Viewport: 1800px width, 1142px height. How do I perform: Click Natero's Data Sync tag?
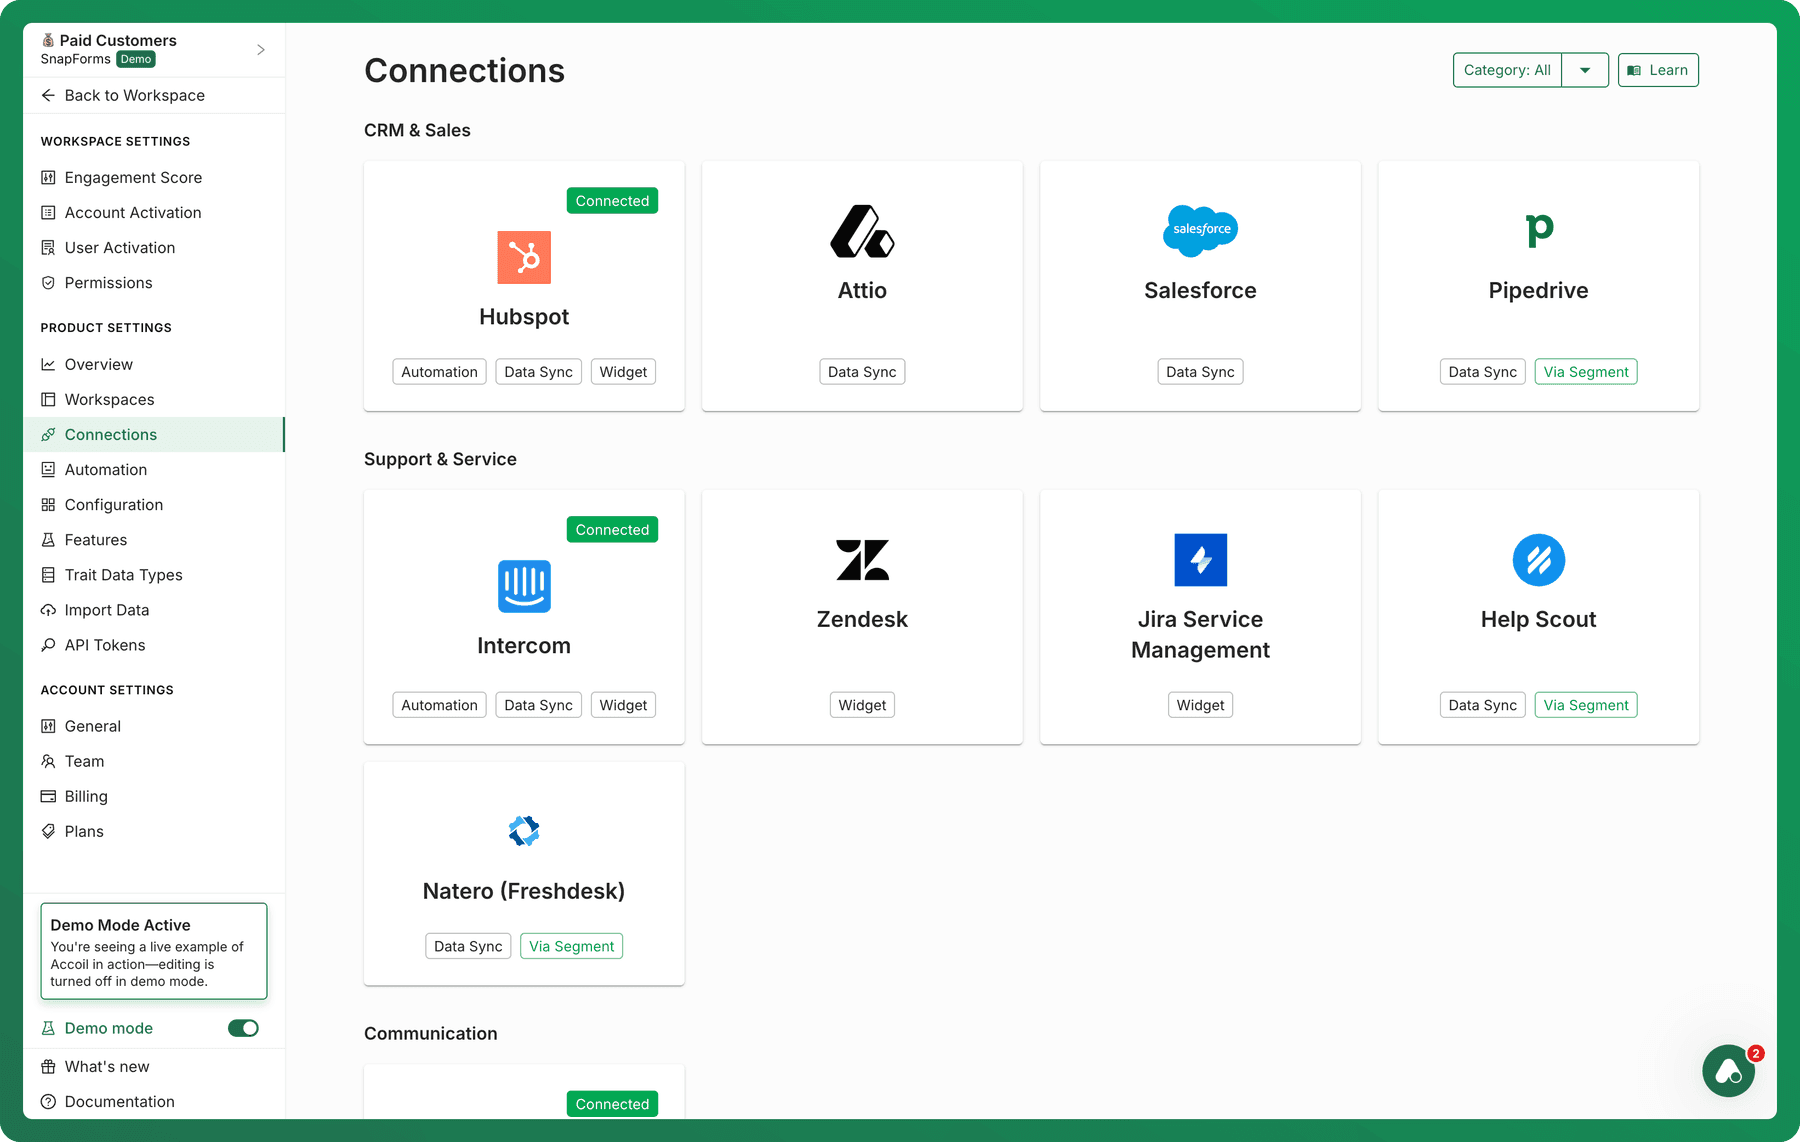click(x=468, y=946)
